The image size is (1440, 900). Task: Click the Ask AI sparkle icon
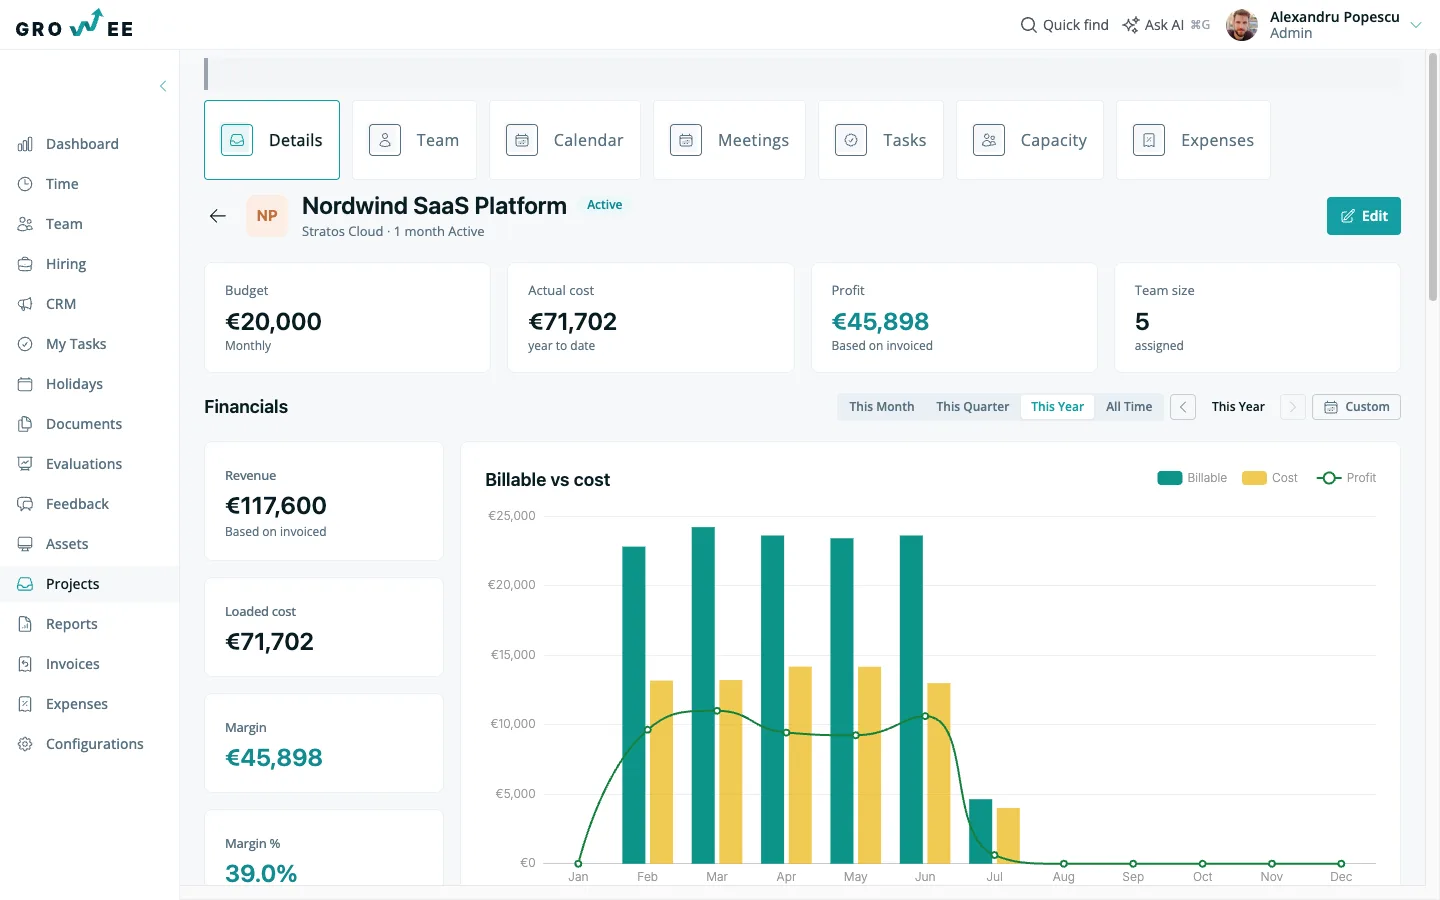1131,25
